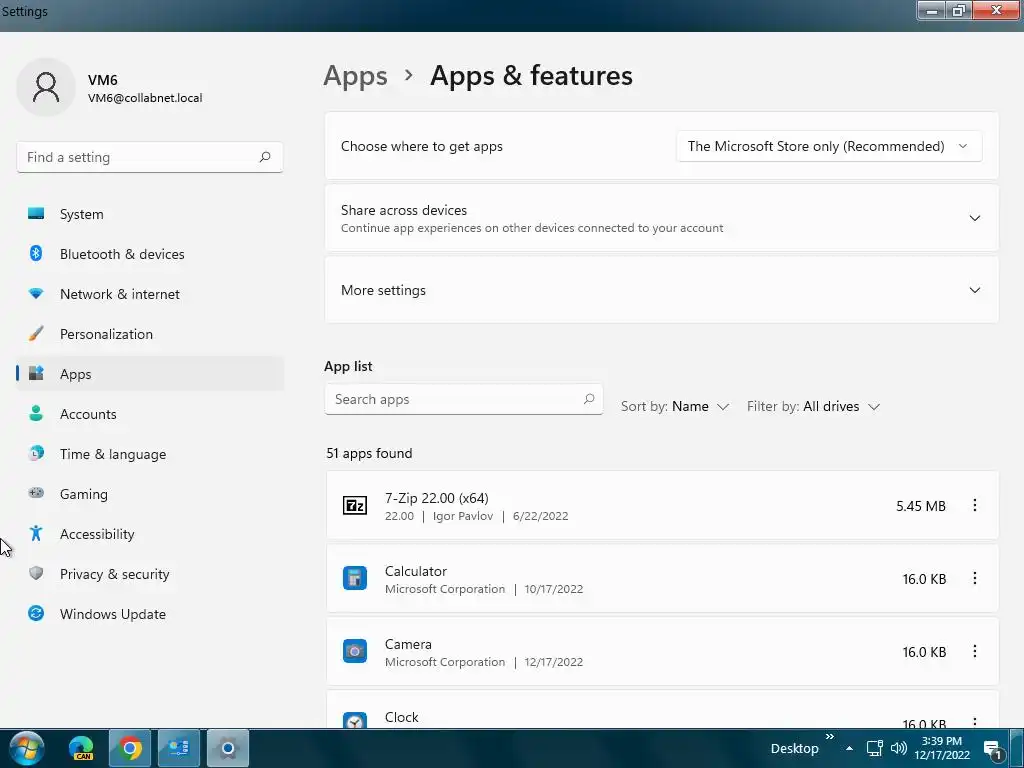Select the Apps sidebar category

click(x=150, y=374)
